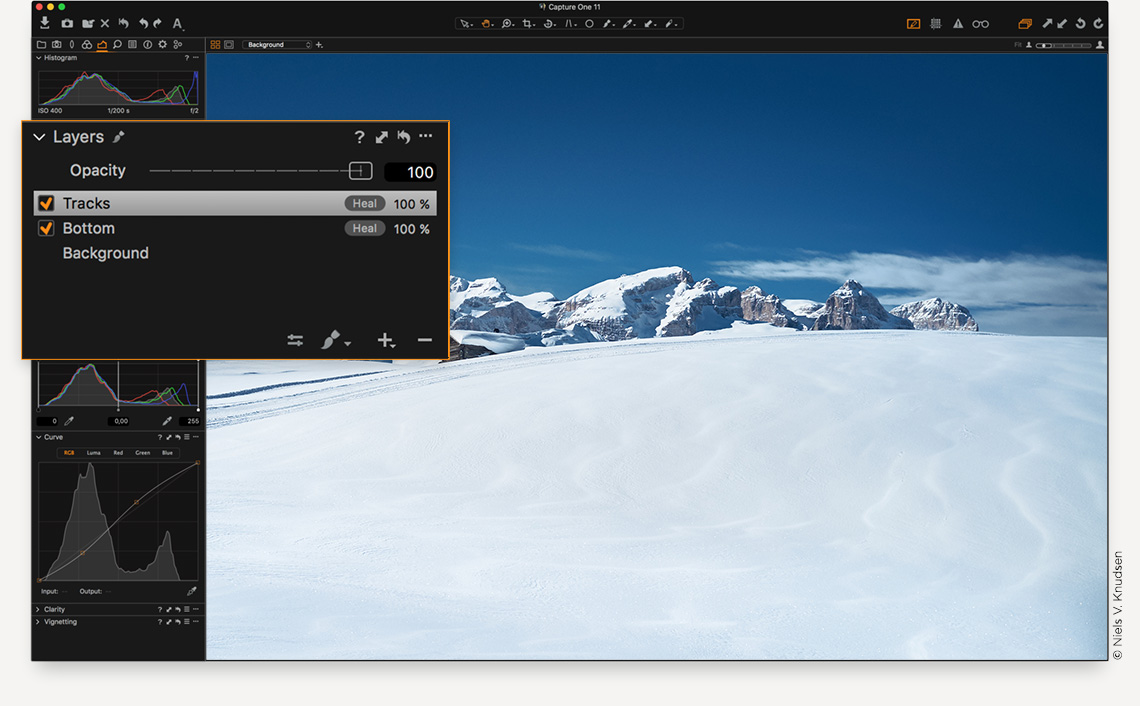The height and width of the screenshot is (706, 1140).
Task: Switch to the Red curve tab
Action: tap(118, 453)
